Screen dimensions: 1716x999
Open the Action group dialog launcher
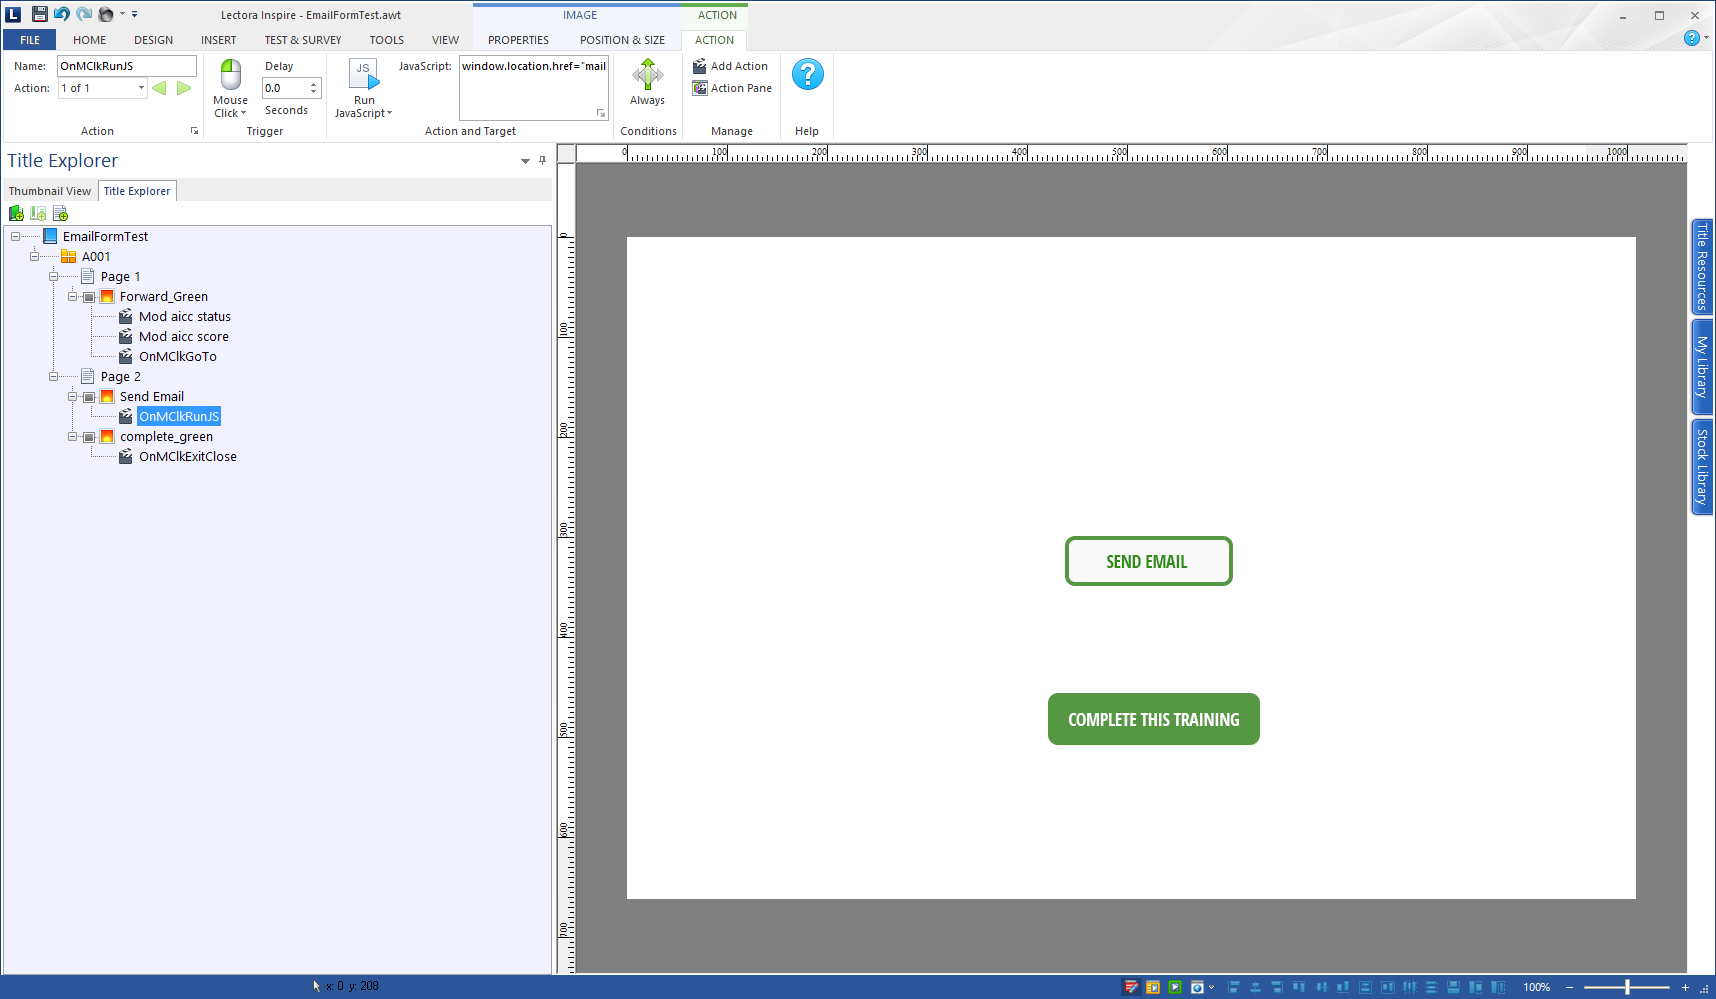[x=194, y=131]
